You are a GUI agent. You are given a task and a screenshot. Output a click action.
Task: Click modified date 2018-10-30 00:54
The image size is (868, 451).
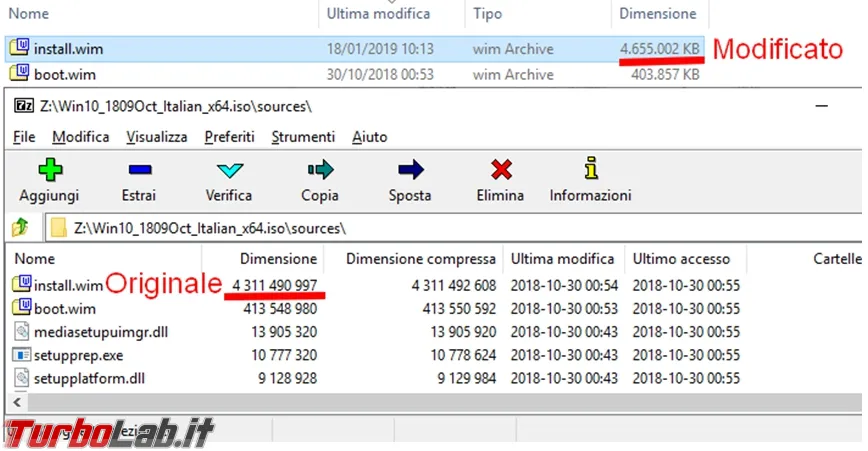point(564,286)
